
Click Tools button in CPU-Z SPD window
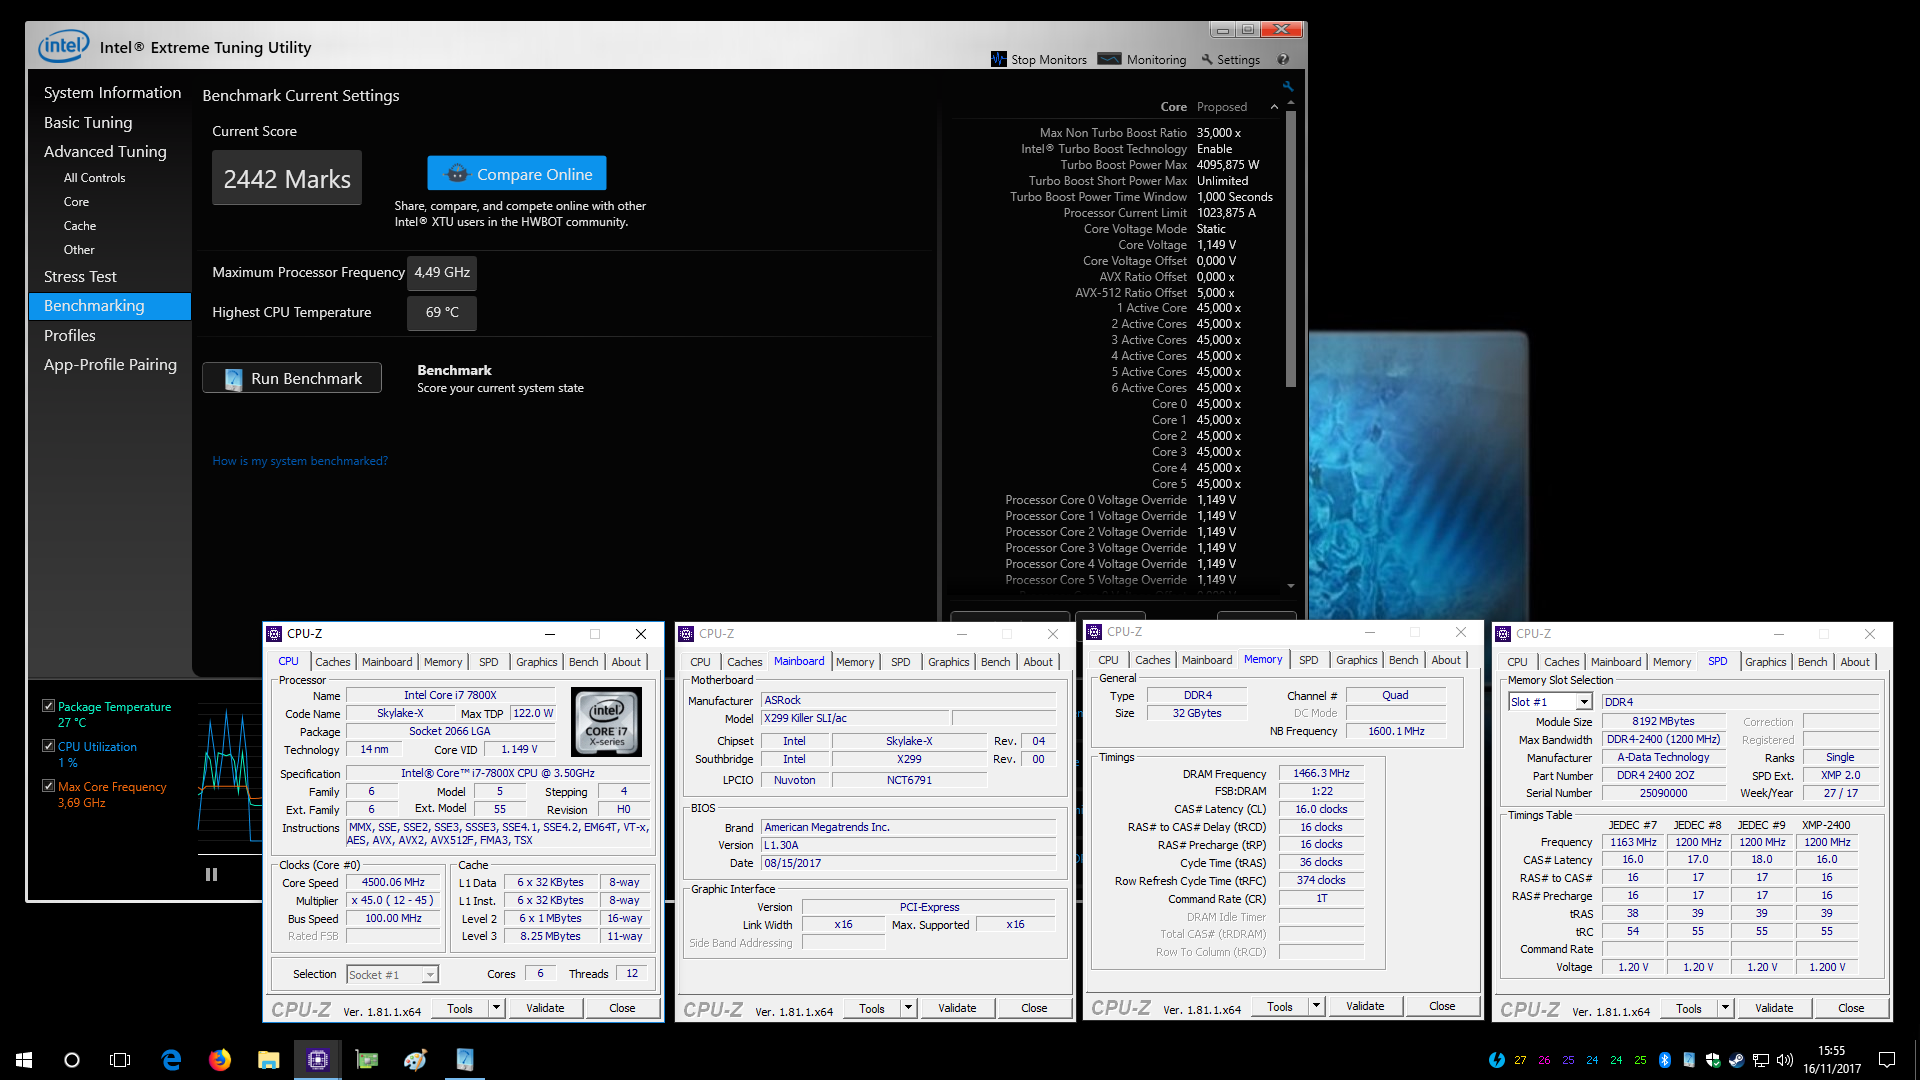[1688, 1008]
